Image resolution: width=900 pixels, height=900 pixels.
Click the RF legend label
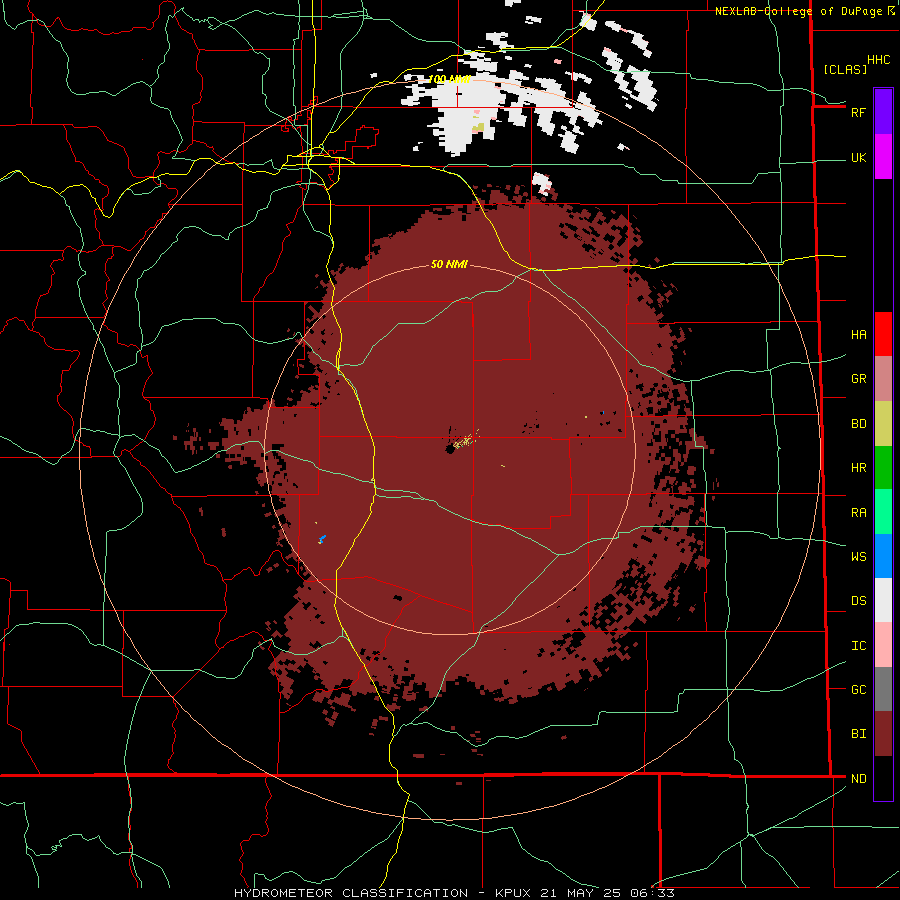[858, 112]
